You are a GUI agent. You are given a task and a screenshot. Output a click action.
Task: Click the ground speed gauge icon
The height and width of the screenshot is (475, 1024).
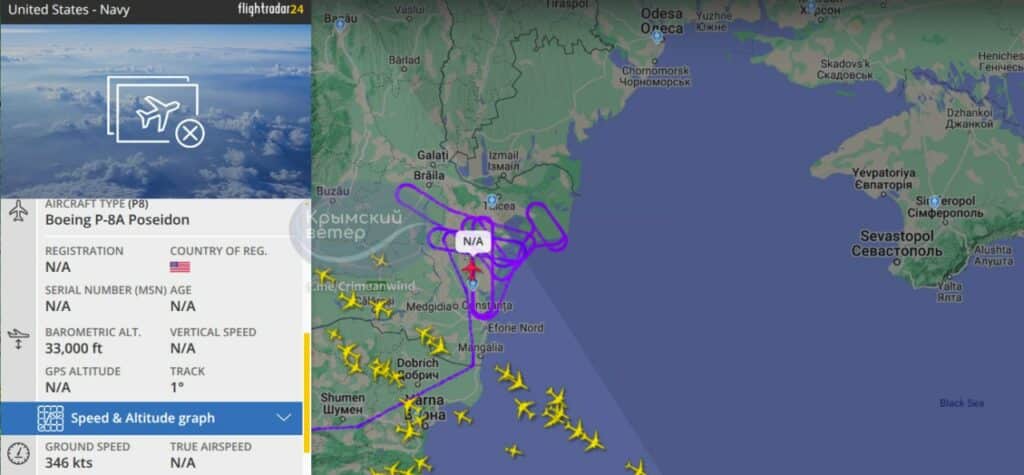(19, 453)
